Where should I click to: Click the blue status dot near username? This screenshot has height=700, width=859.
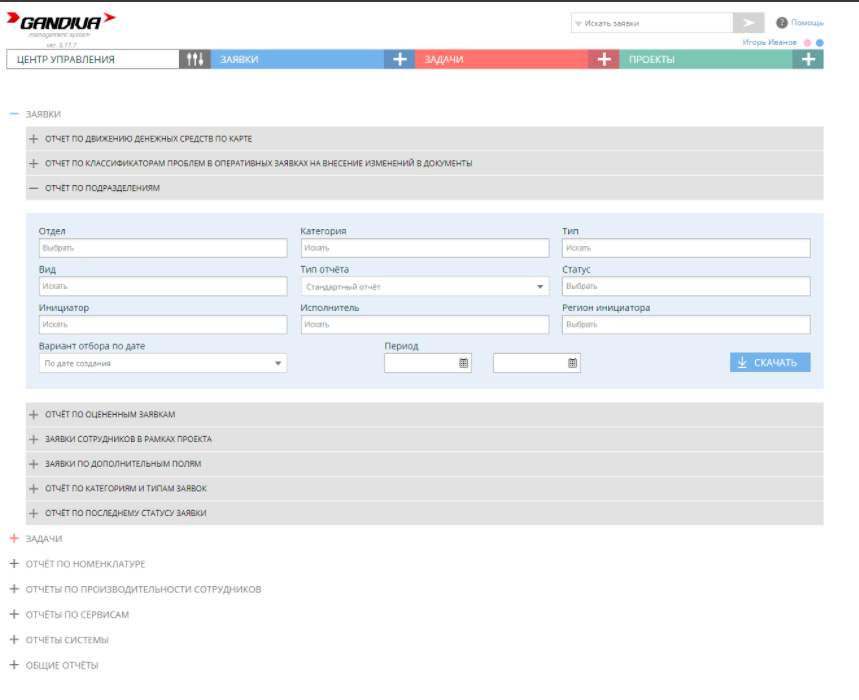point(820,43)
